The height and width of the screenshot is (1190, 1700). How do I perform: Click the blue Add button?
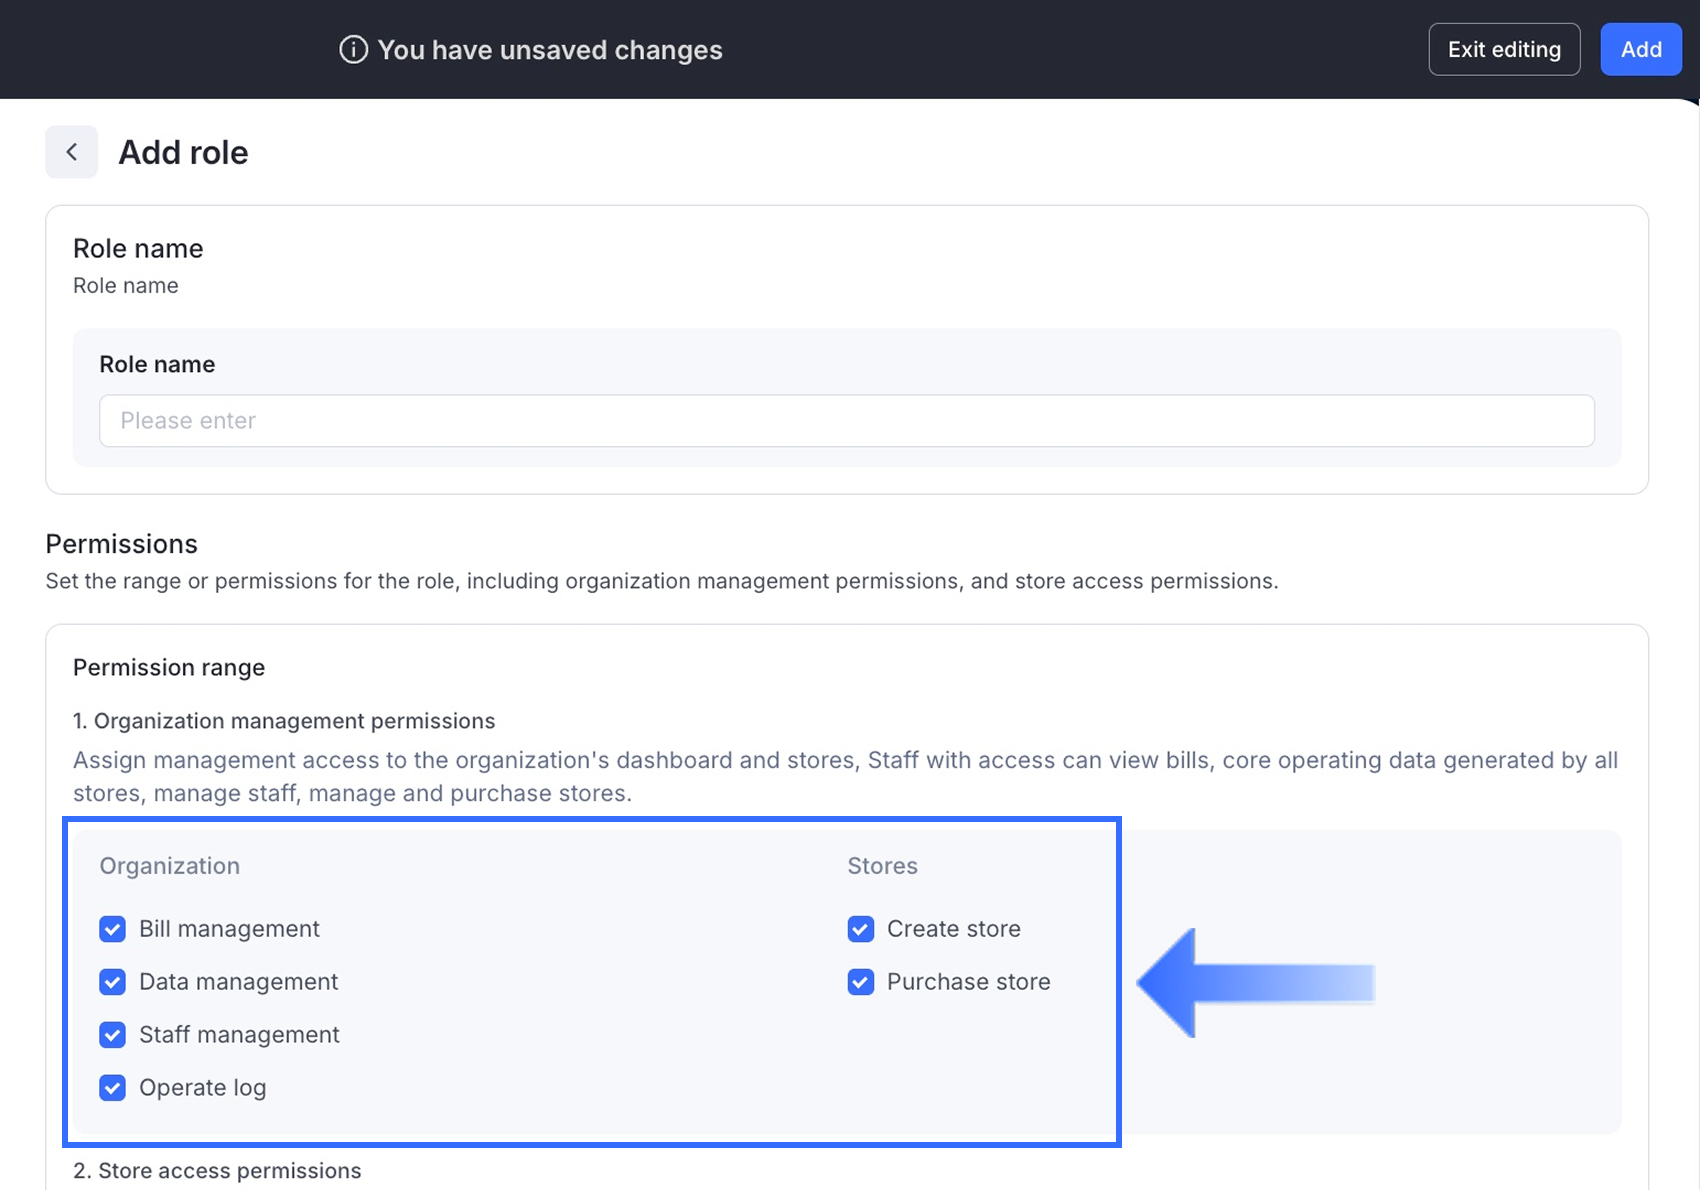1640,50
